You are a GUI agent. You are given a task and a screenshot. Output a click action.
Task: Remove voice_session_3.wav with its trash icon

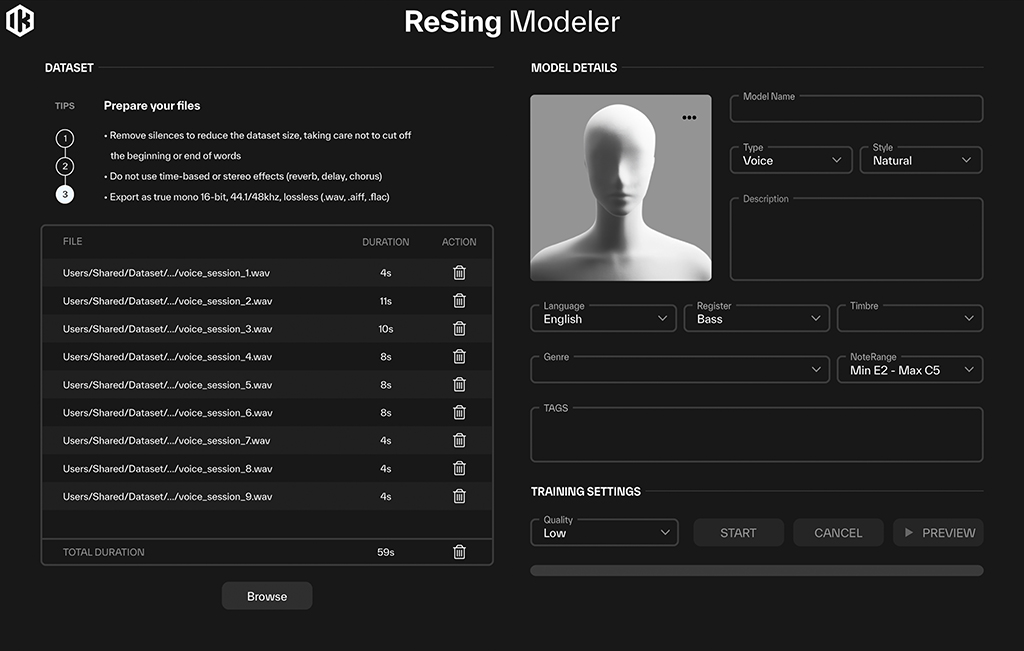(459, 328)
